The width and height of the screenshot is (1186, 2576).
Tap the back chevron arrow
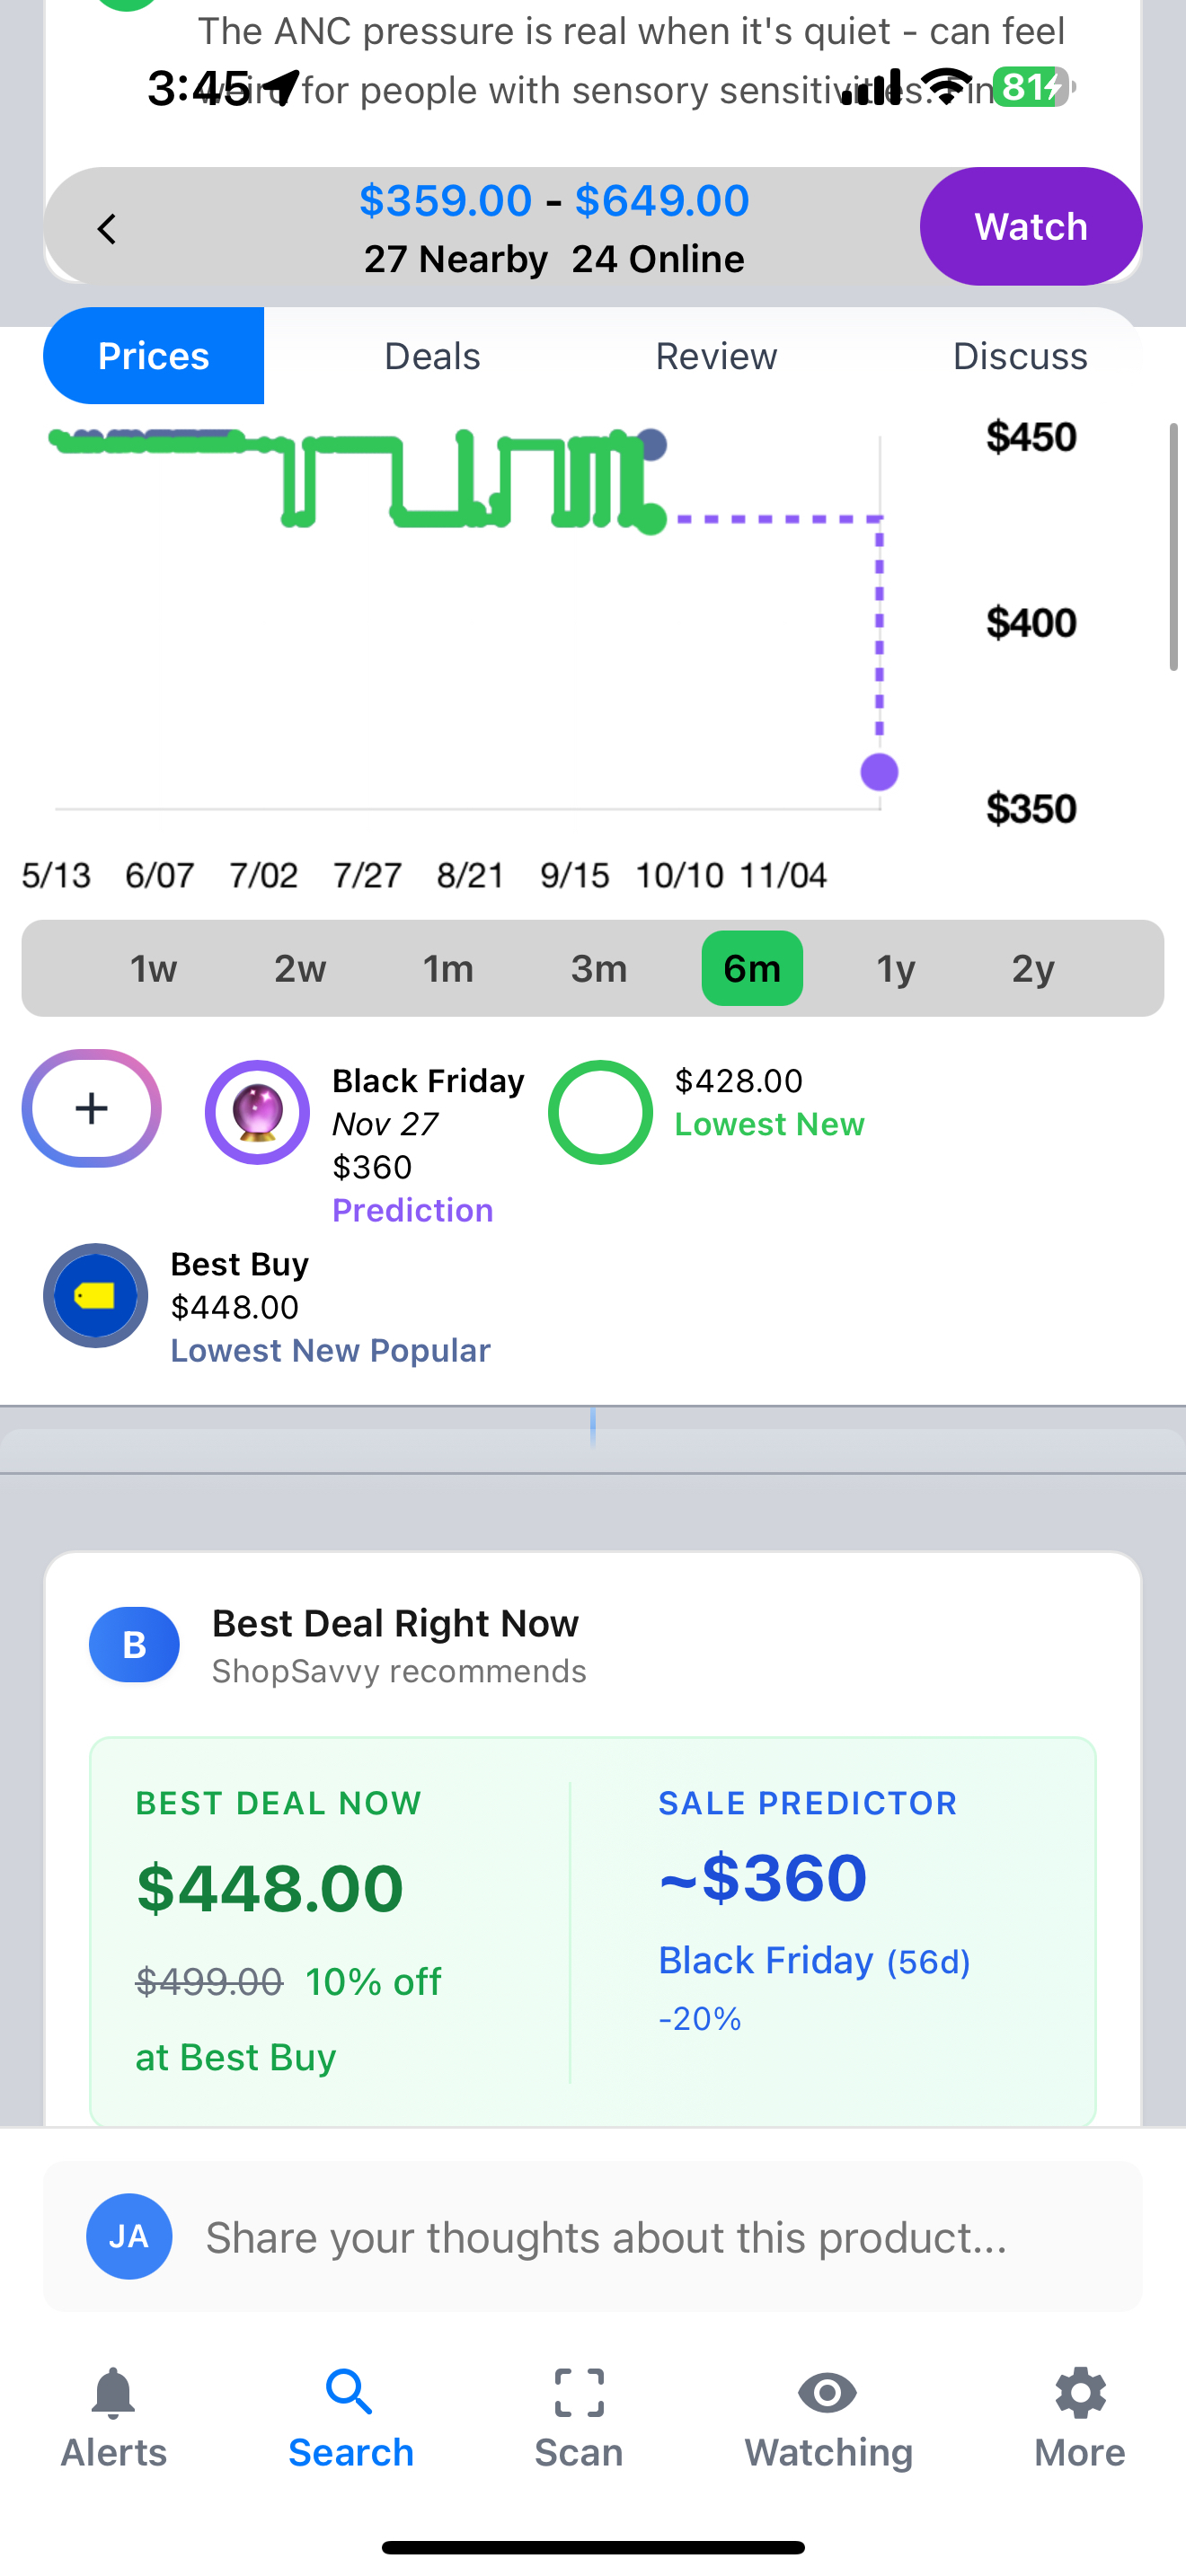tap(107, 229)
